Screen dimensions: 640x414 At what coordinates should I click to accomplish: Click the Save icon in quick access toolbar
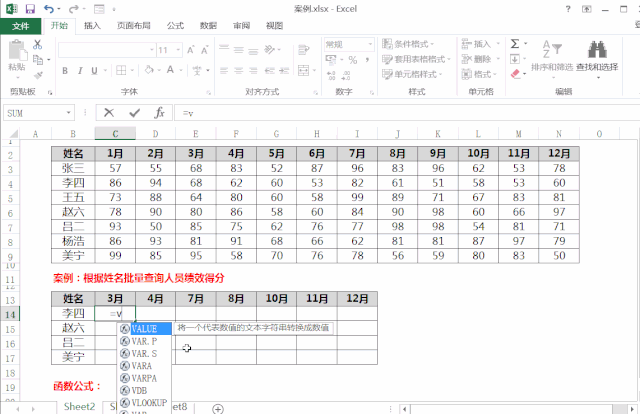coord(30,9)
